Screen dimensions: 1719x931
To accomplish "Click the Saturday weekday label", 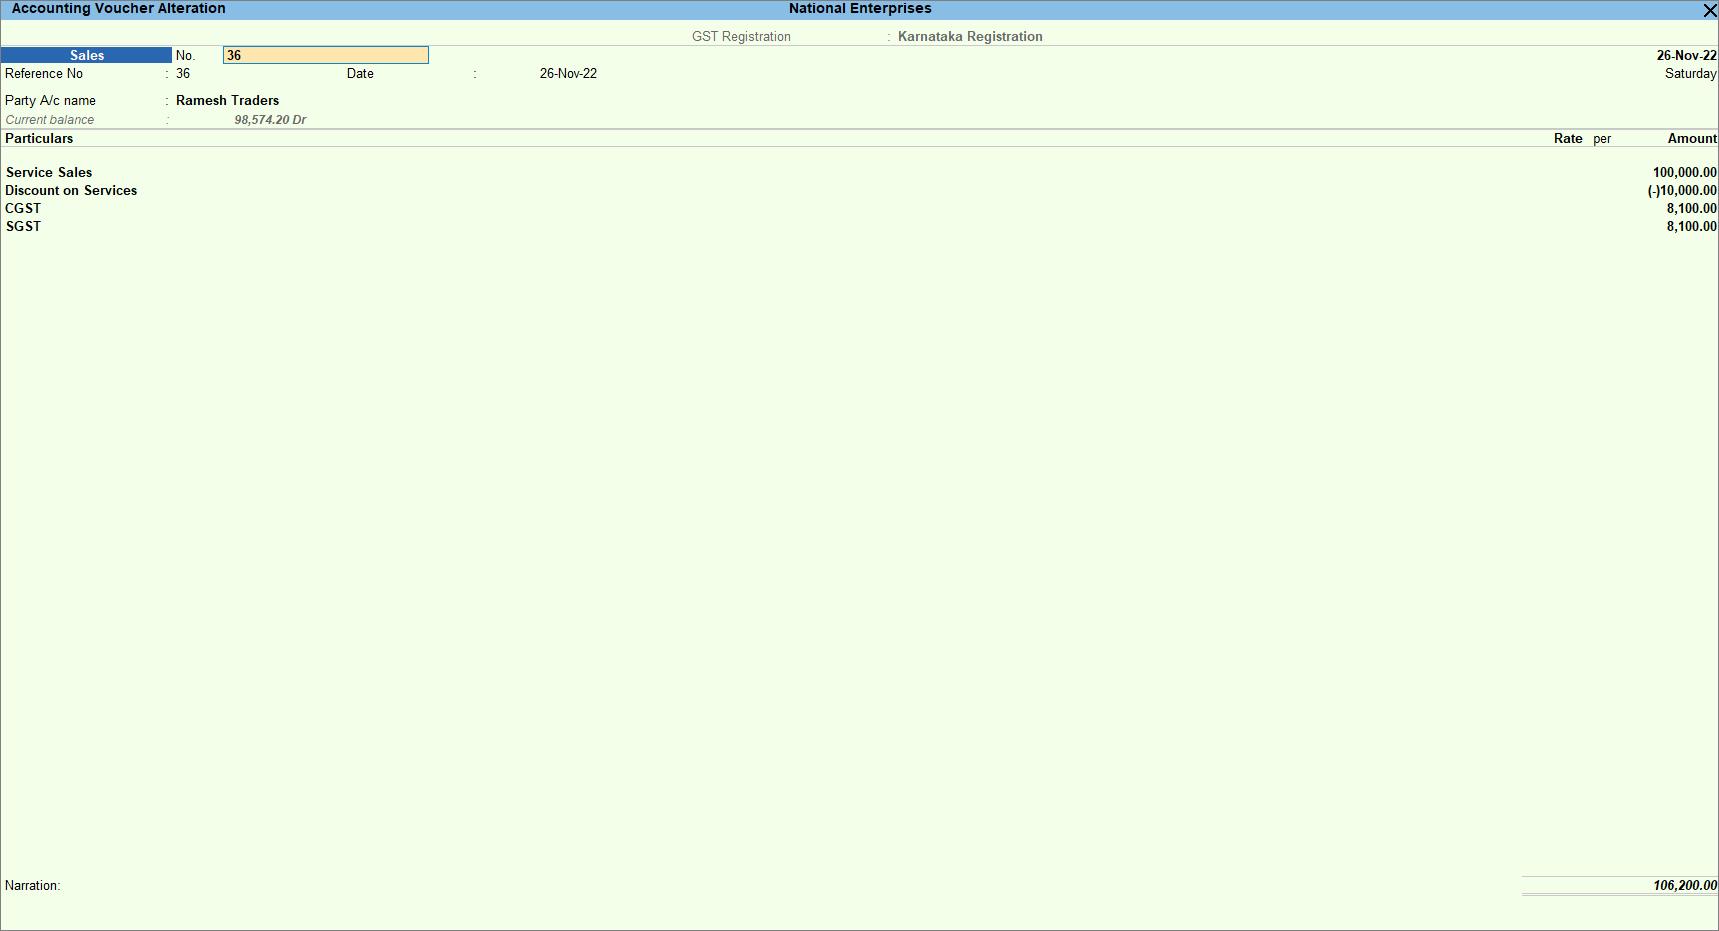I will coord(1690,74).
